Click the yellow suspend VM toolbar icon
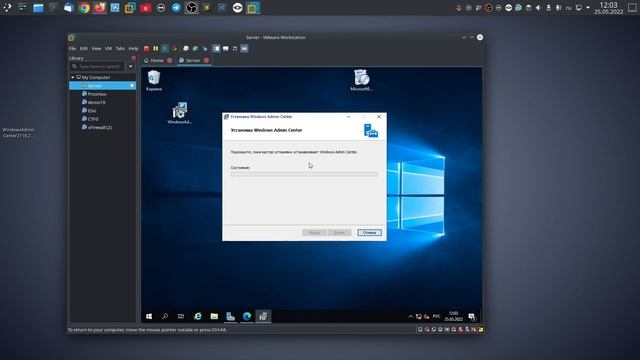 coord(156,49)
